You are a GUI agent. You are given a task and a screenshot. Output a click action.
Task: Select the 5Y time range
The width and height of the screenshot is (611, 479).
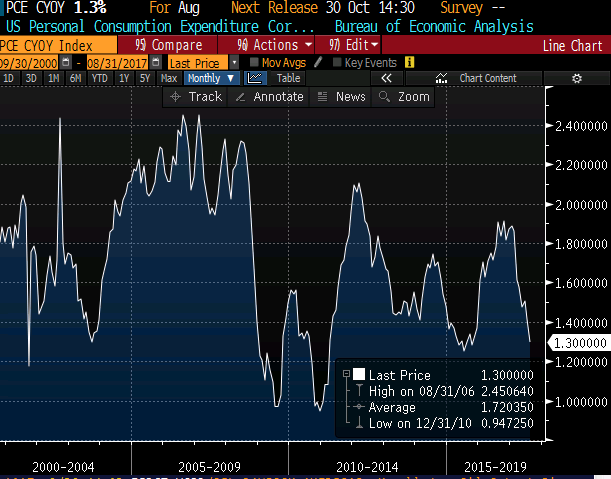145,78
